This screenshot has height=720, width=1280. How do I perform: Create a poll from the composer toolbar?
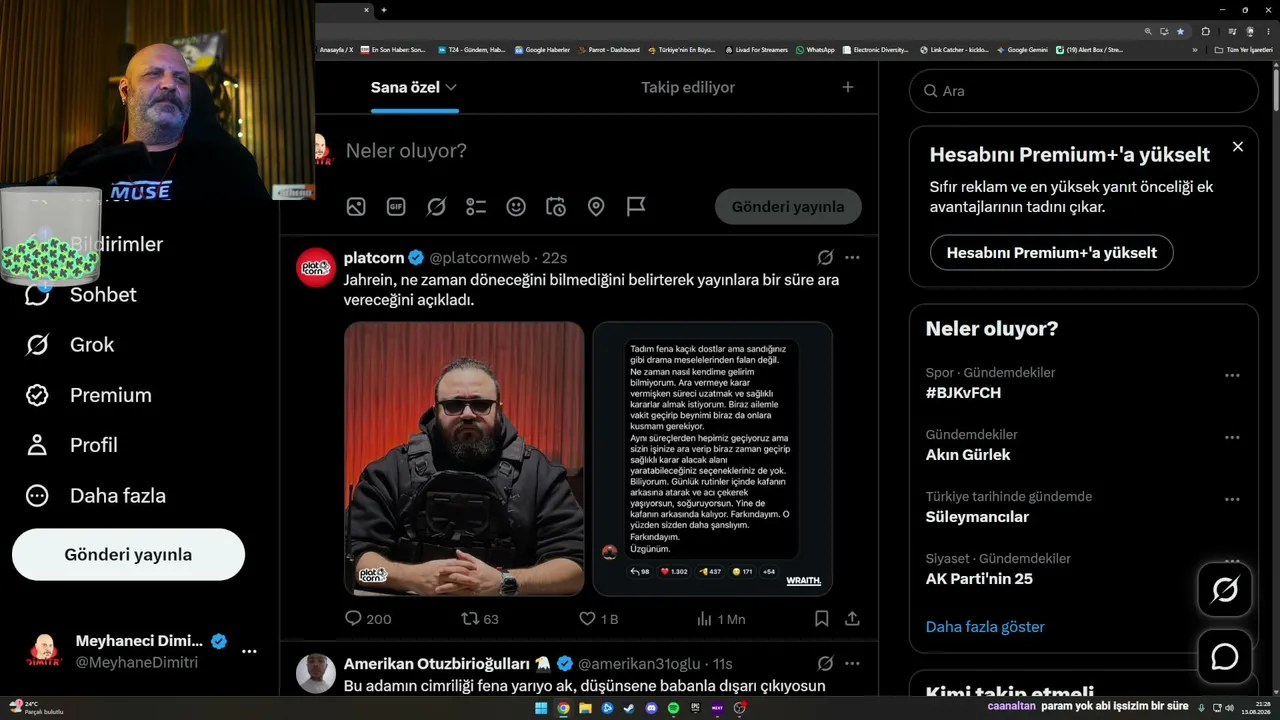[x=476, y=207]
